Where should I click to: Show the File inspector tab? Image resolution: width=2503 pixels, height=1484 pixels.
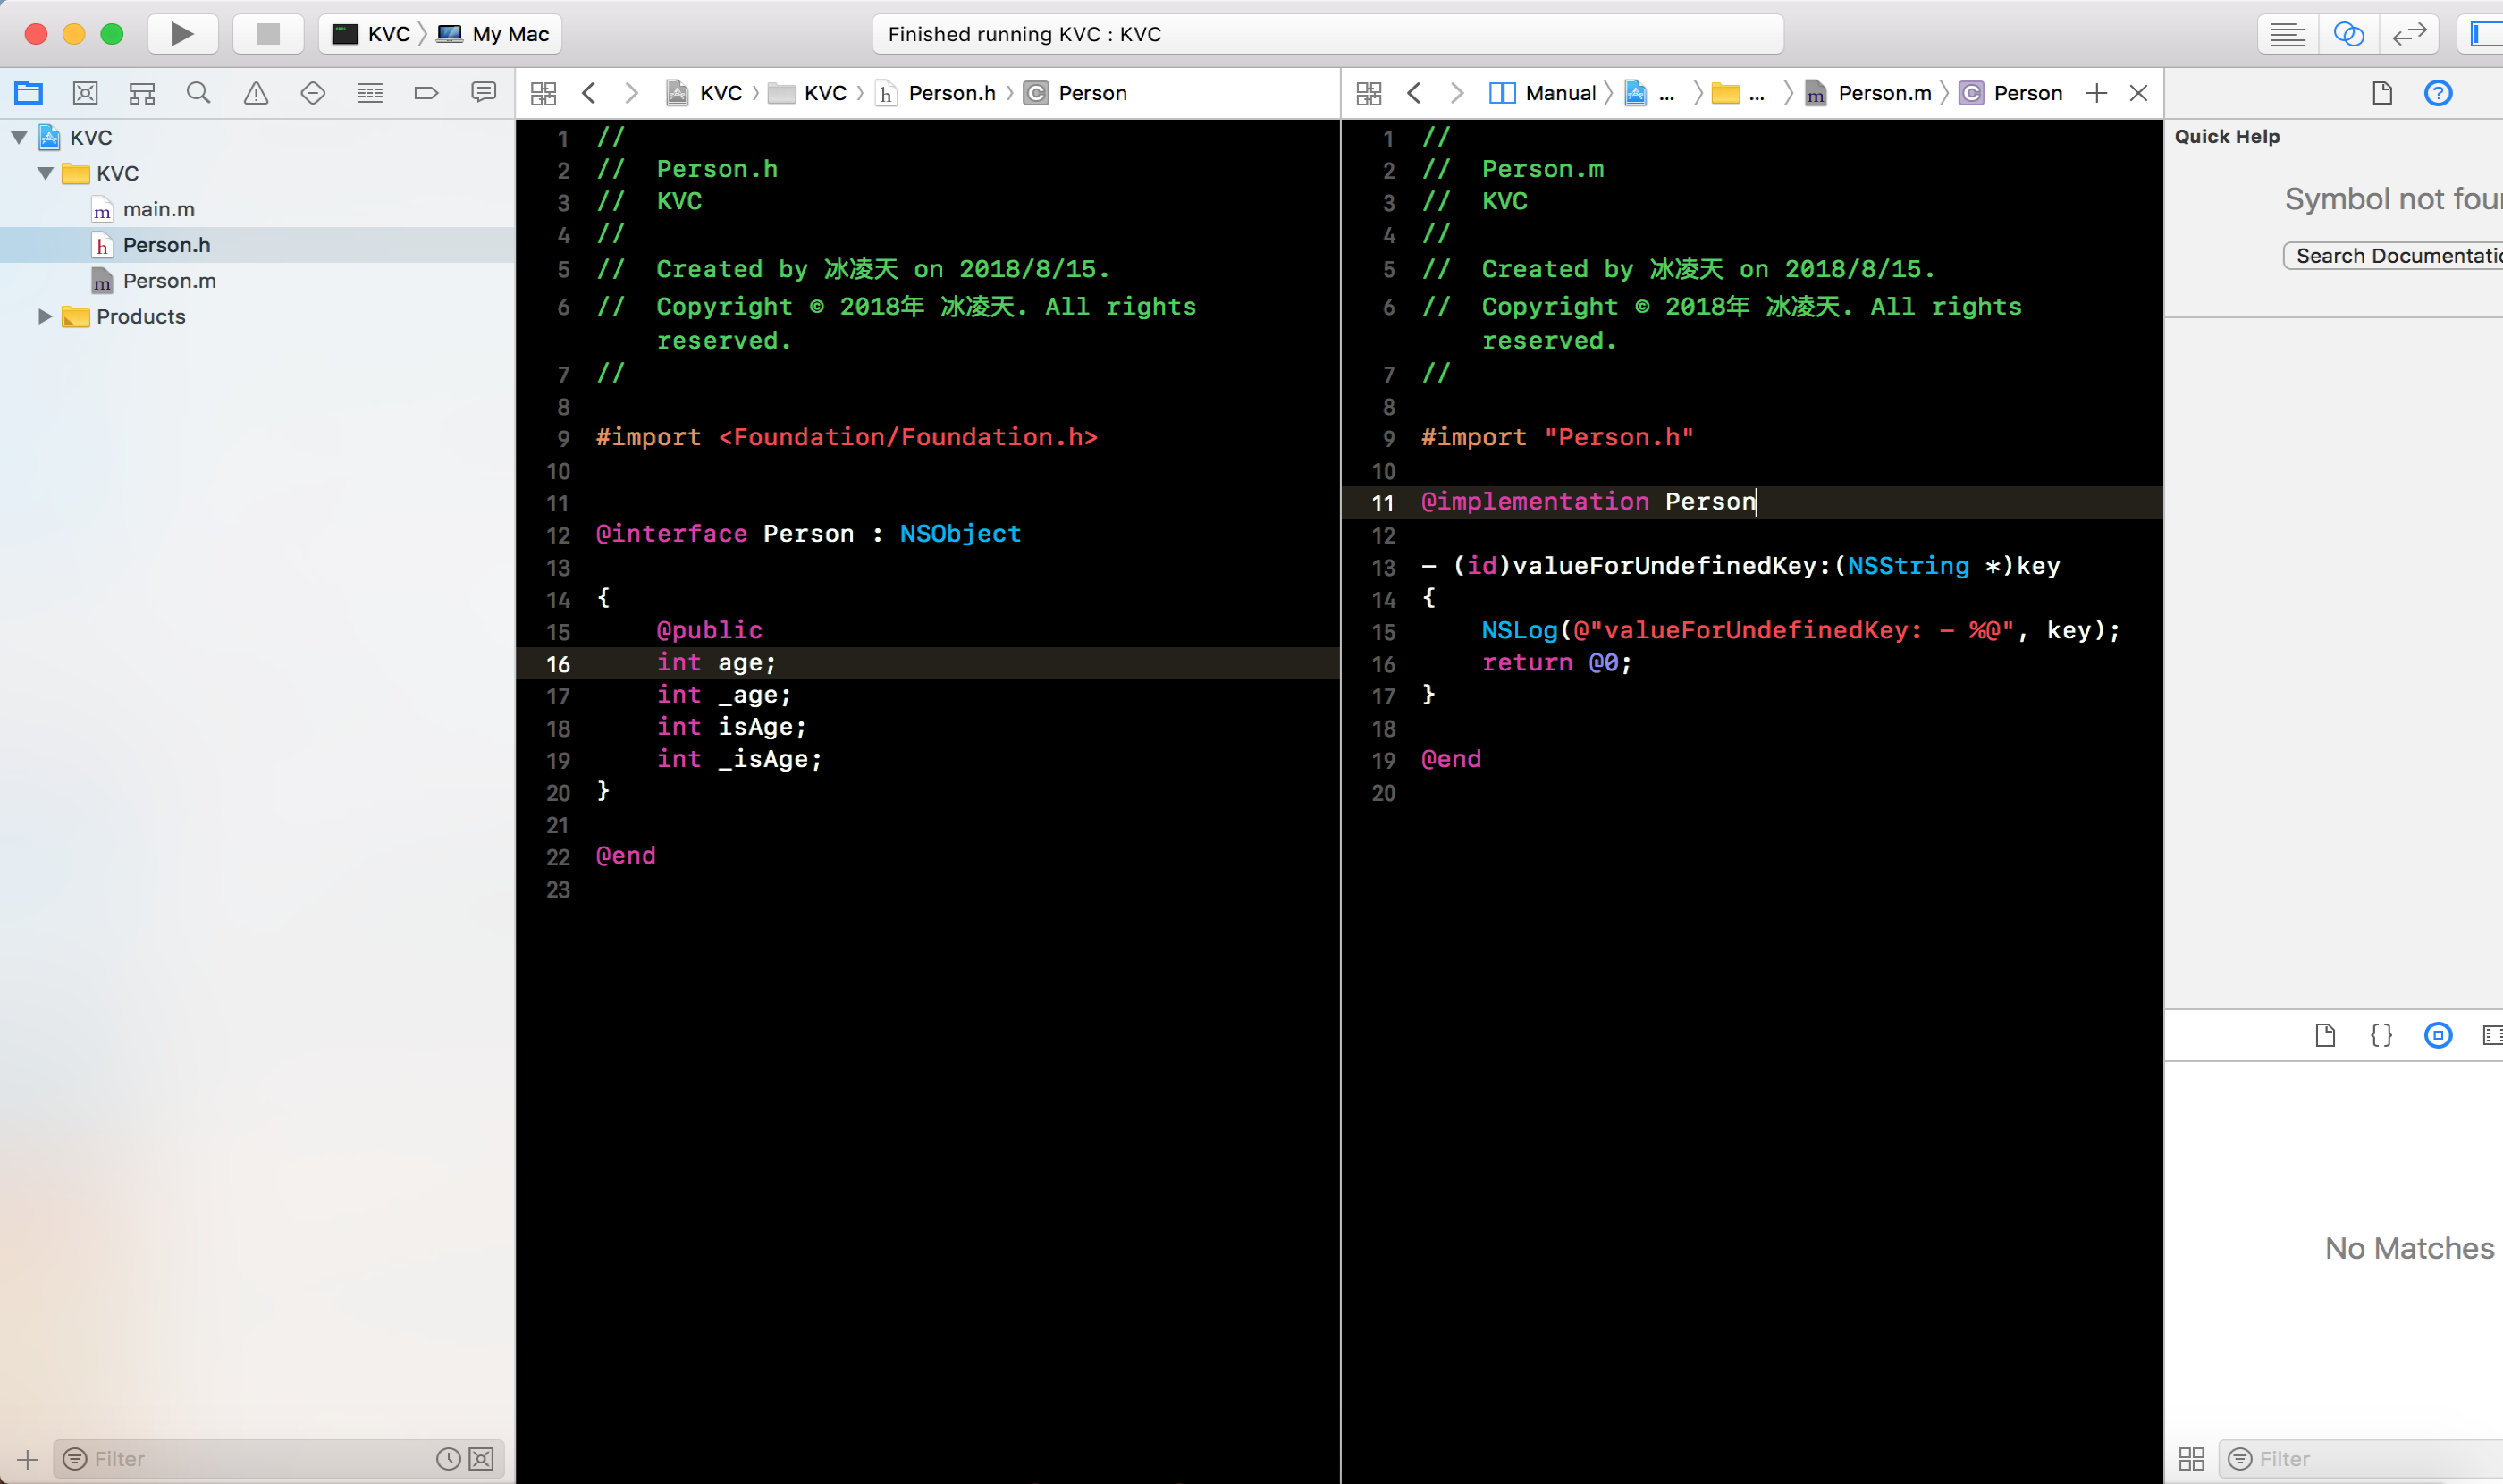(2382, 93)
